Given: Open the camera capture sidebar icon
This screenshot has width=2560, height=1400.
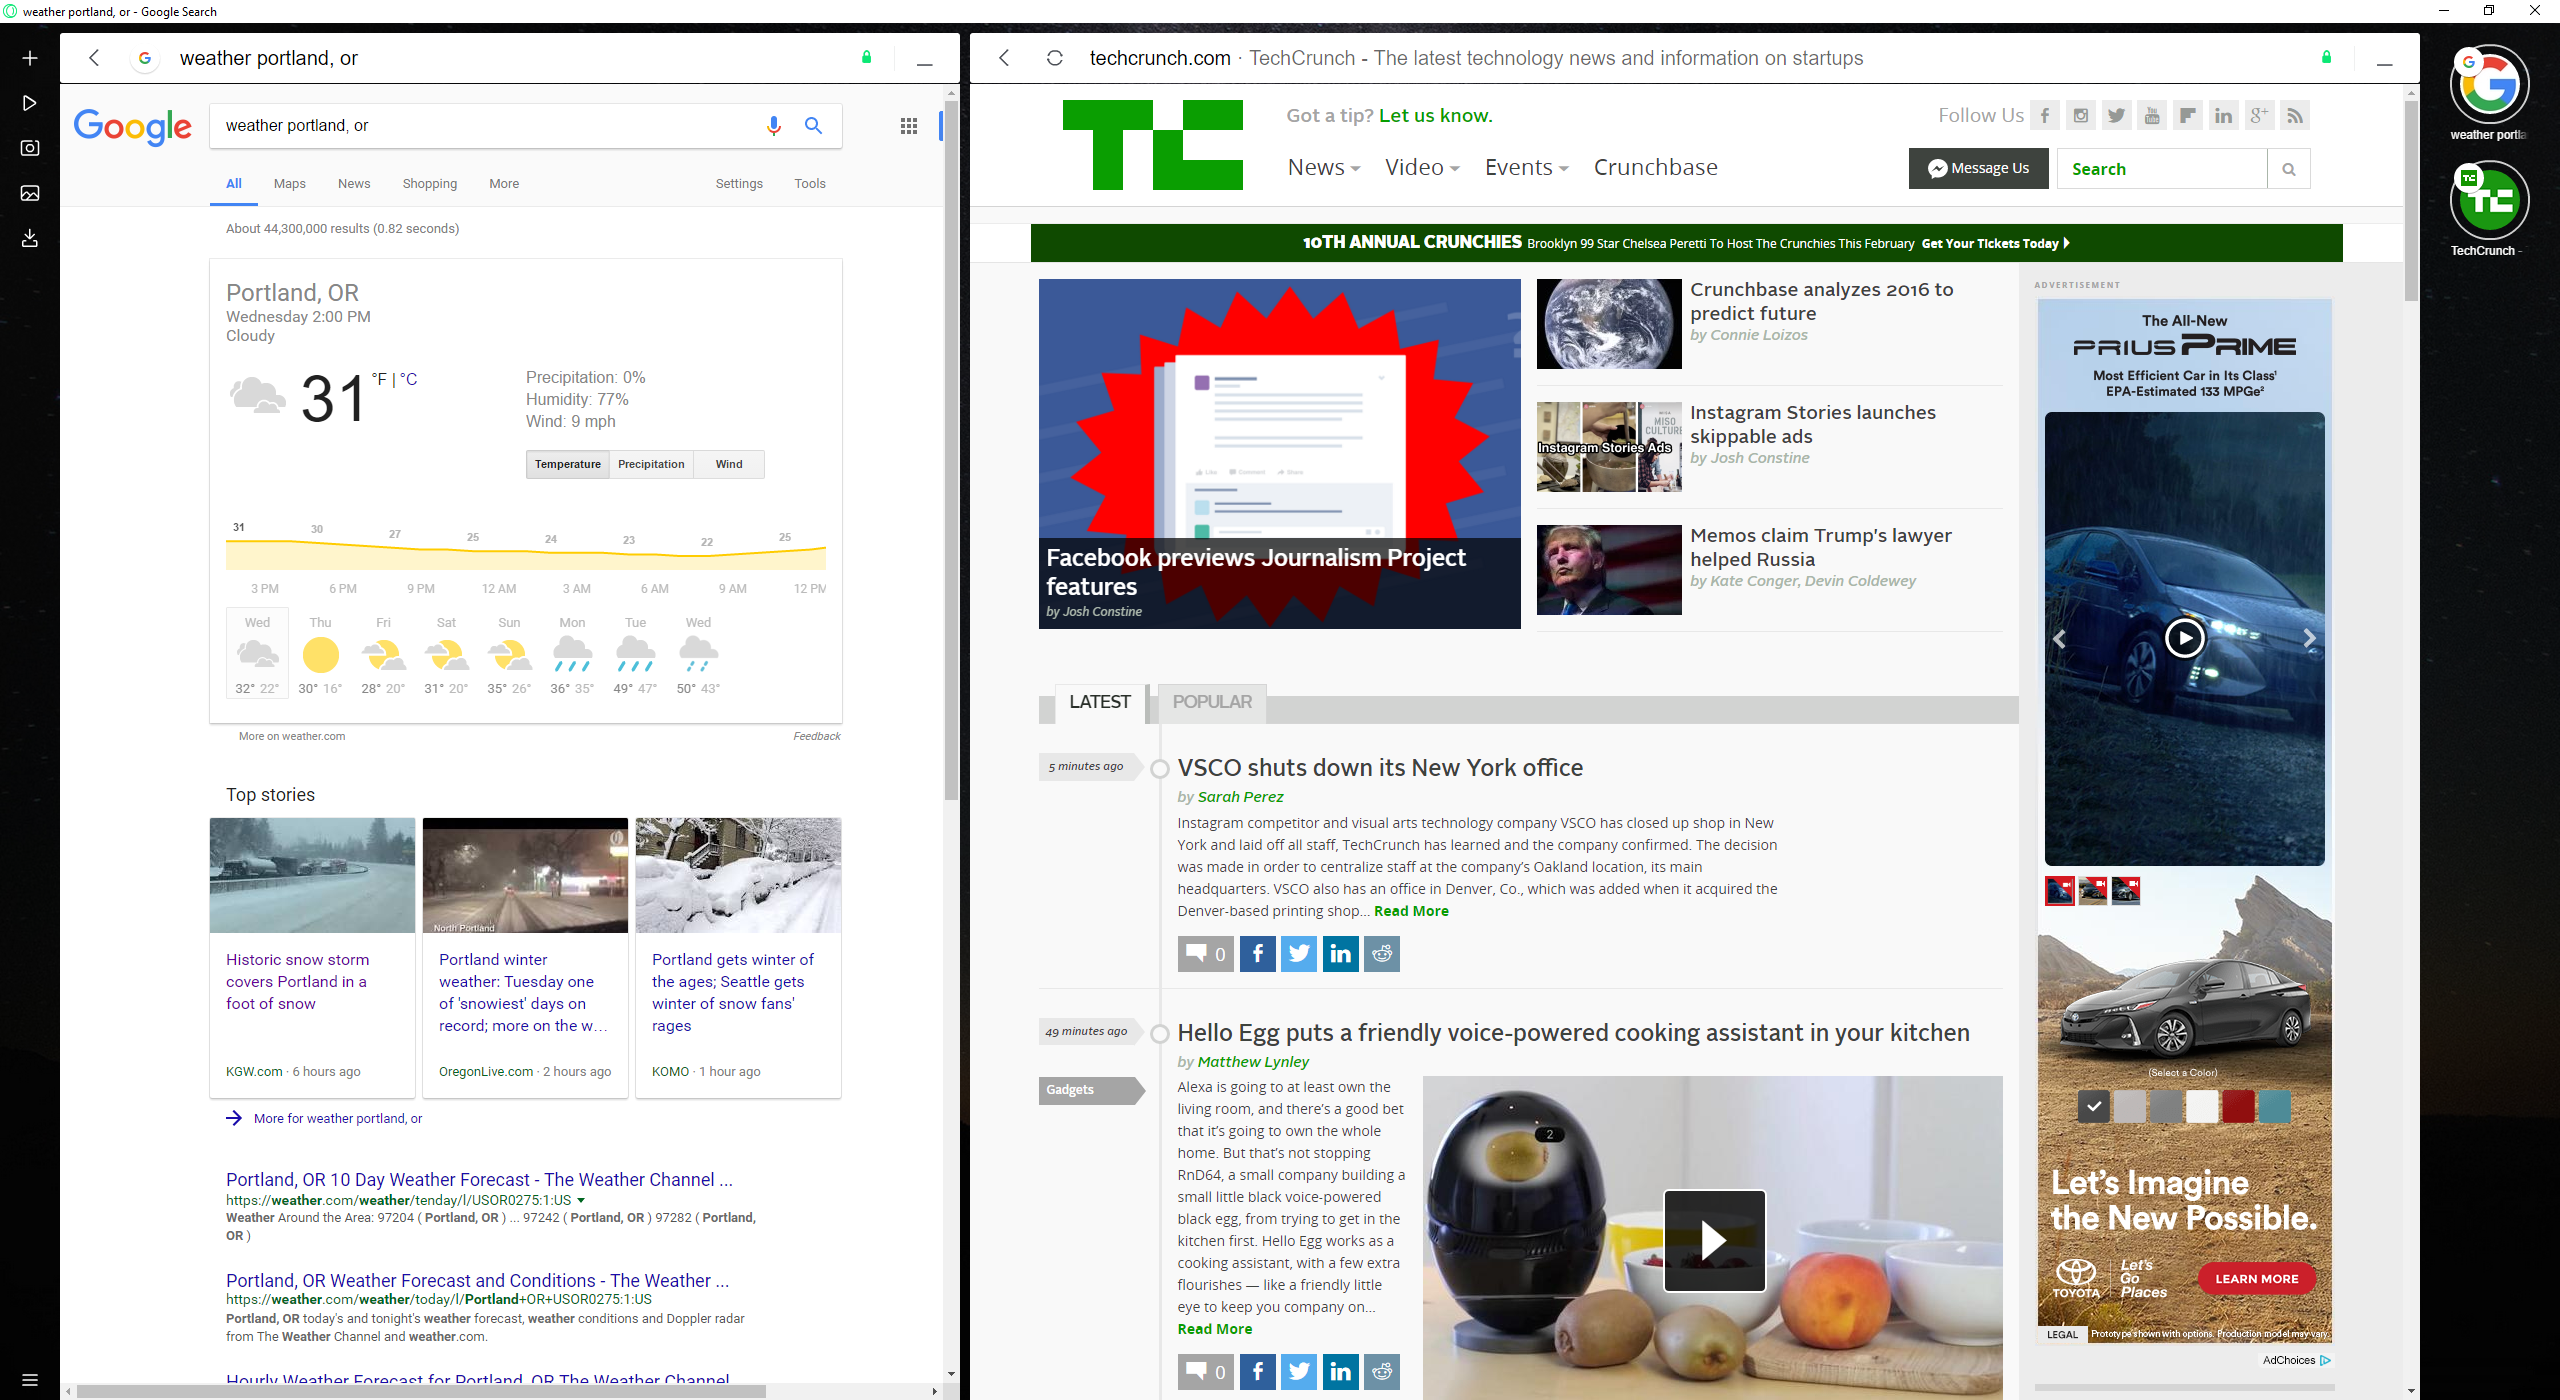Looking at the screenshot, I should tap(30, 148).
